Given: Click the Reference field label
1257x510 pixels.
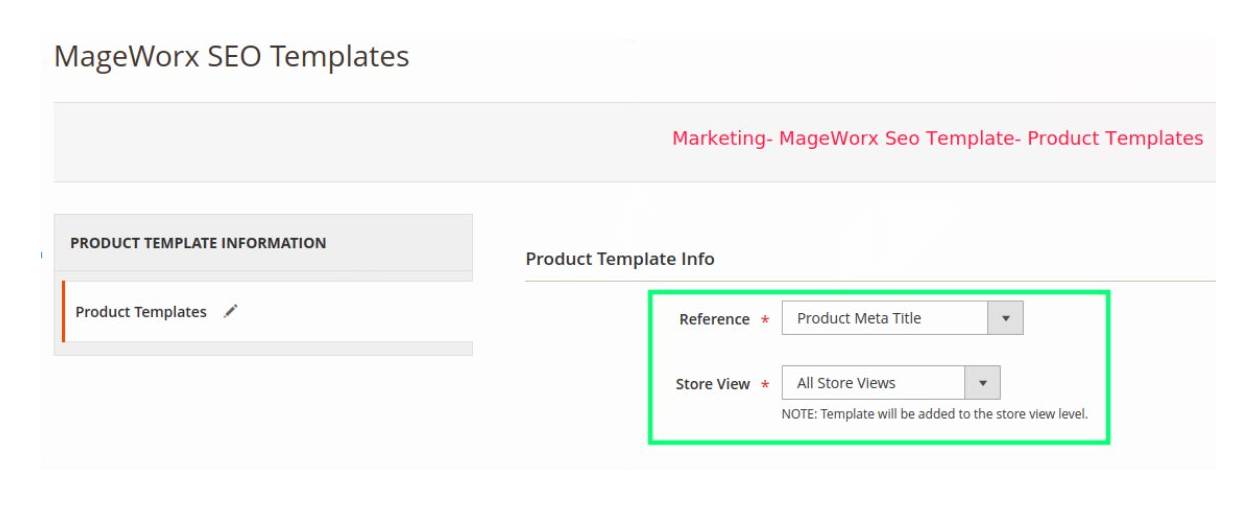Looking at the screenshot, I should click(x=714, y=320).
